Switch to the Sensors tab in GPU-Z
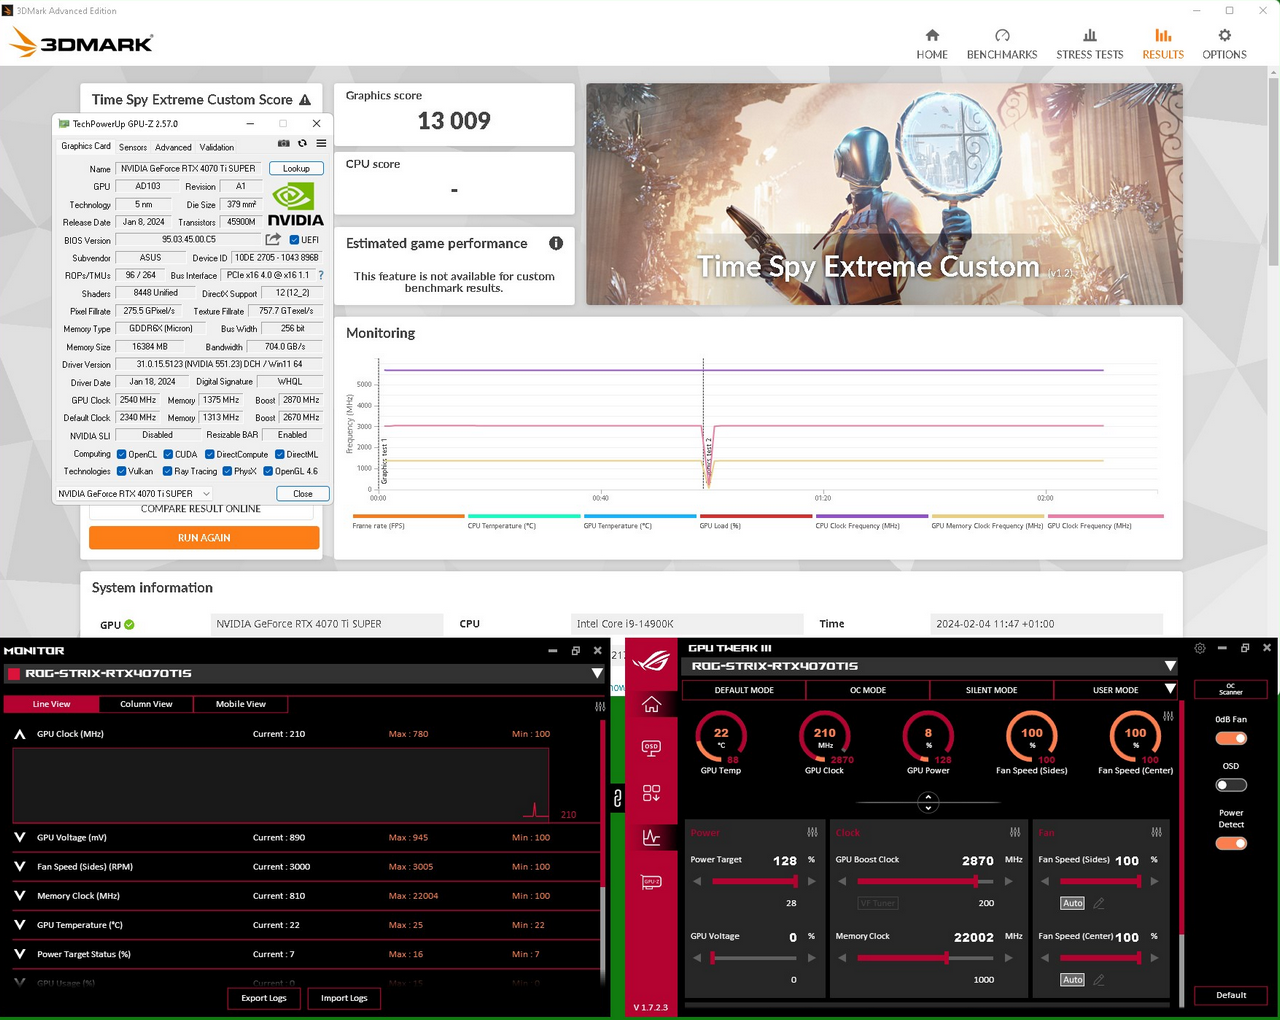1280x1020 pixels. [x=133, y=147]
